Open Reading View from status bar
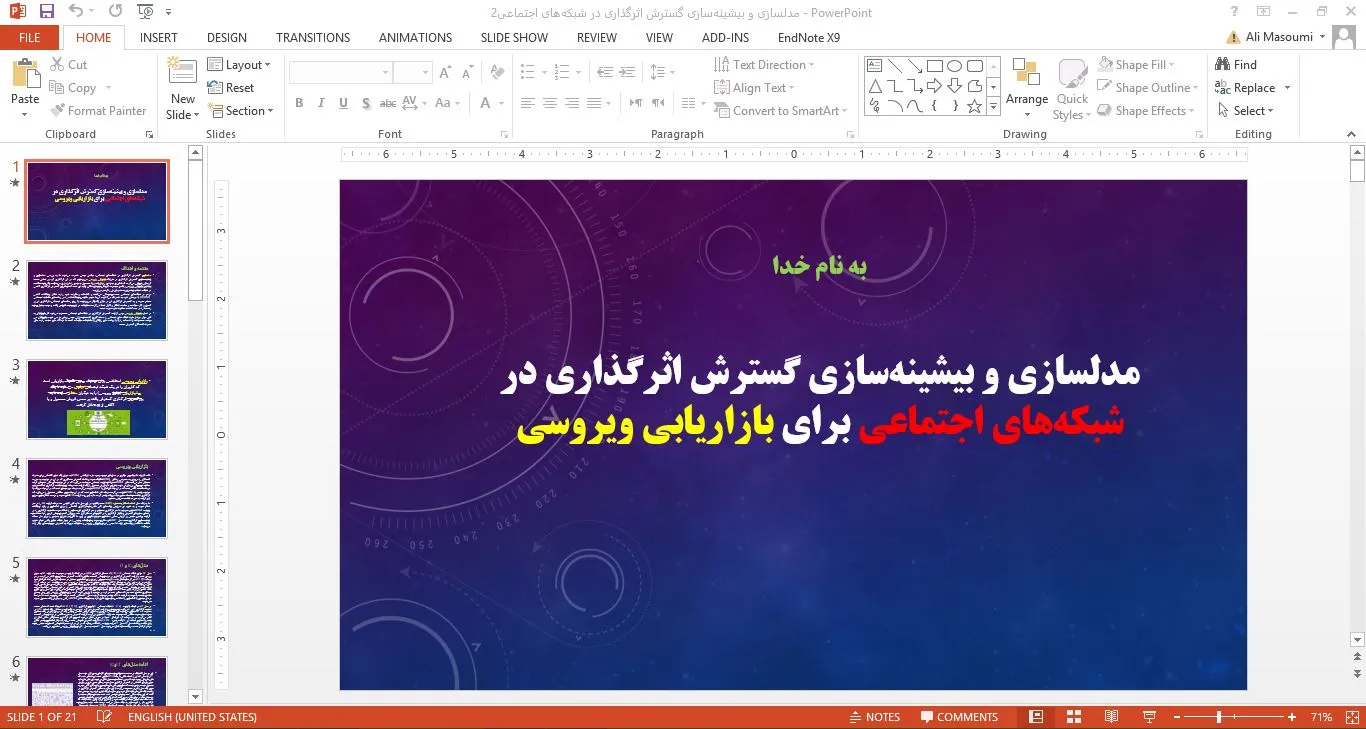 point(1111,717)
